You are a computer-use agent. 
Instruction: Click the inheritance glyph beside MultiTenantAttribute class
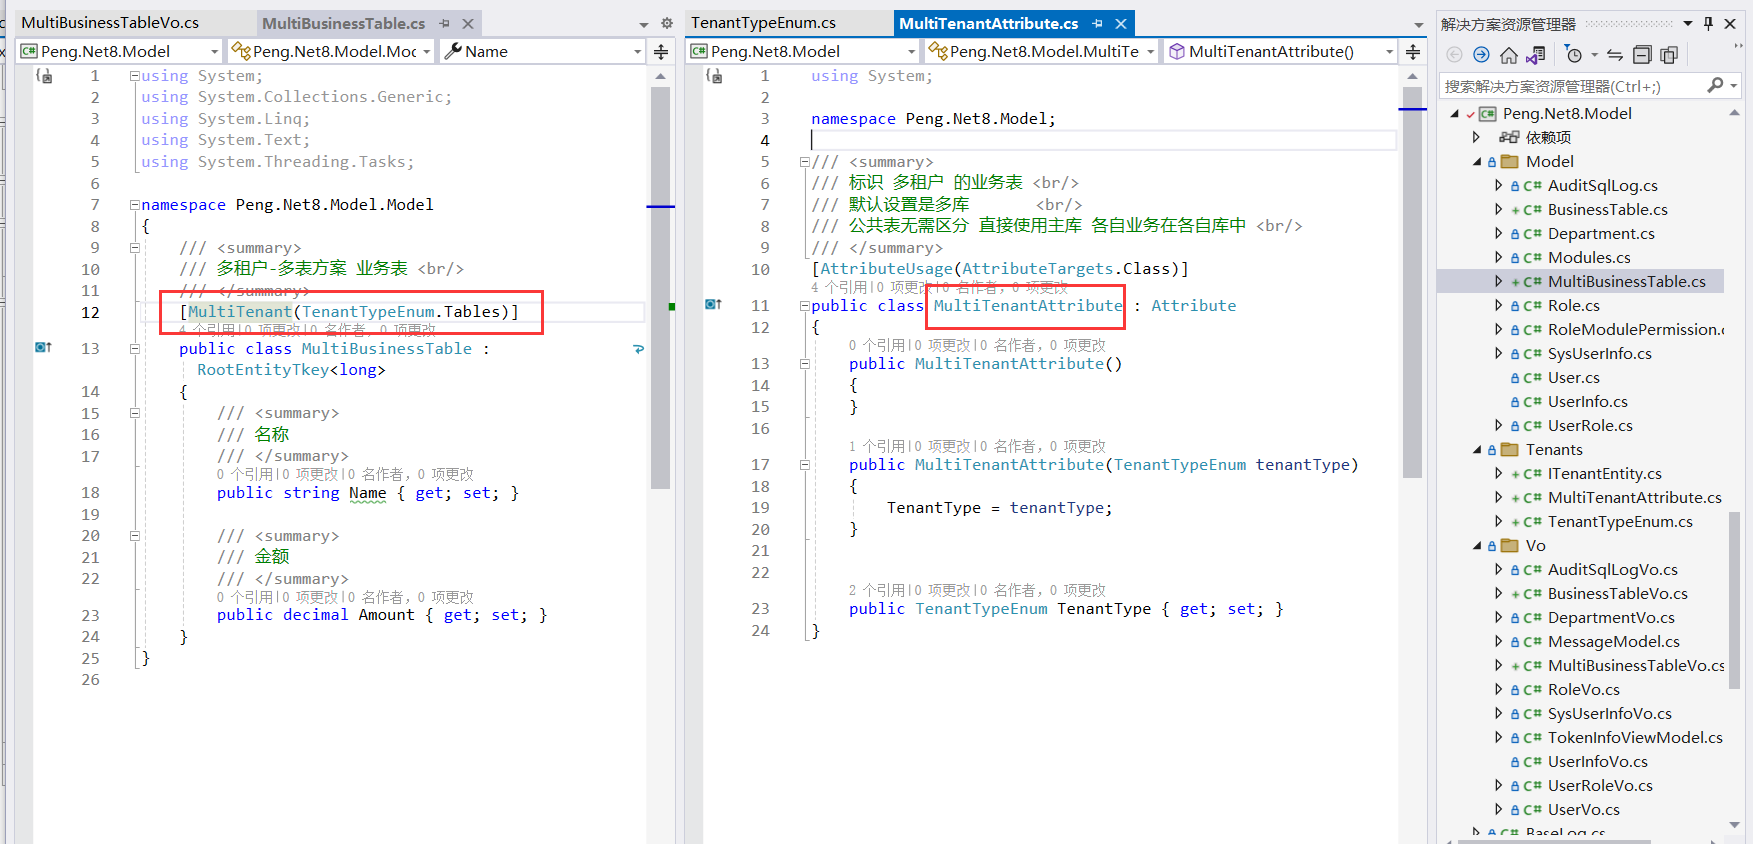tap(713, 304)
